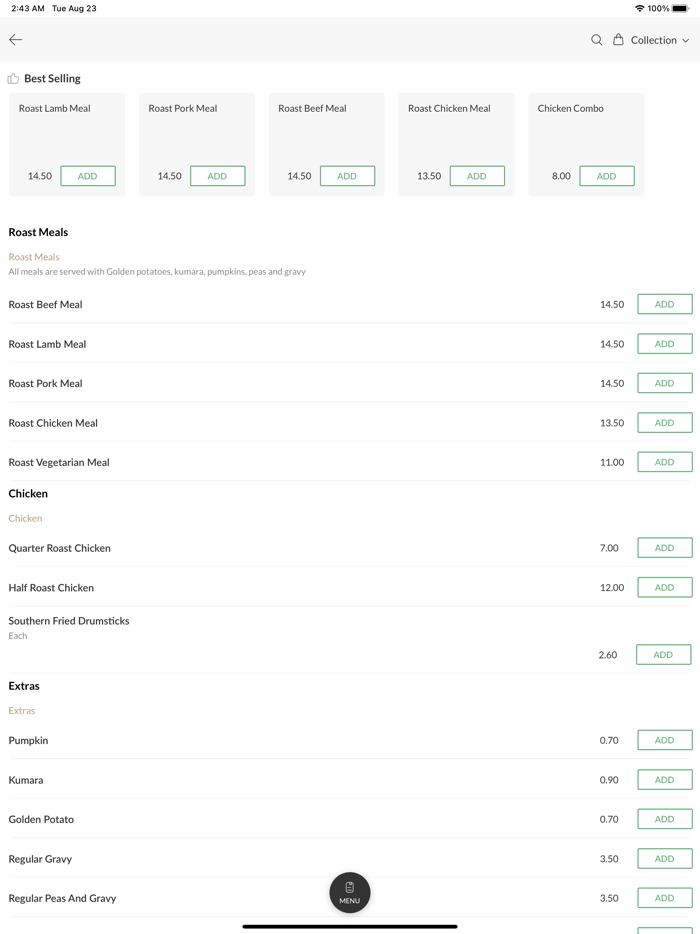Add Roast Lamb Meal from Best Selling
The image size is (700, 934).
pyautogui.click(x=88, y=176)
